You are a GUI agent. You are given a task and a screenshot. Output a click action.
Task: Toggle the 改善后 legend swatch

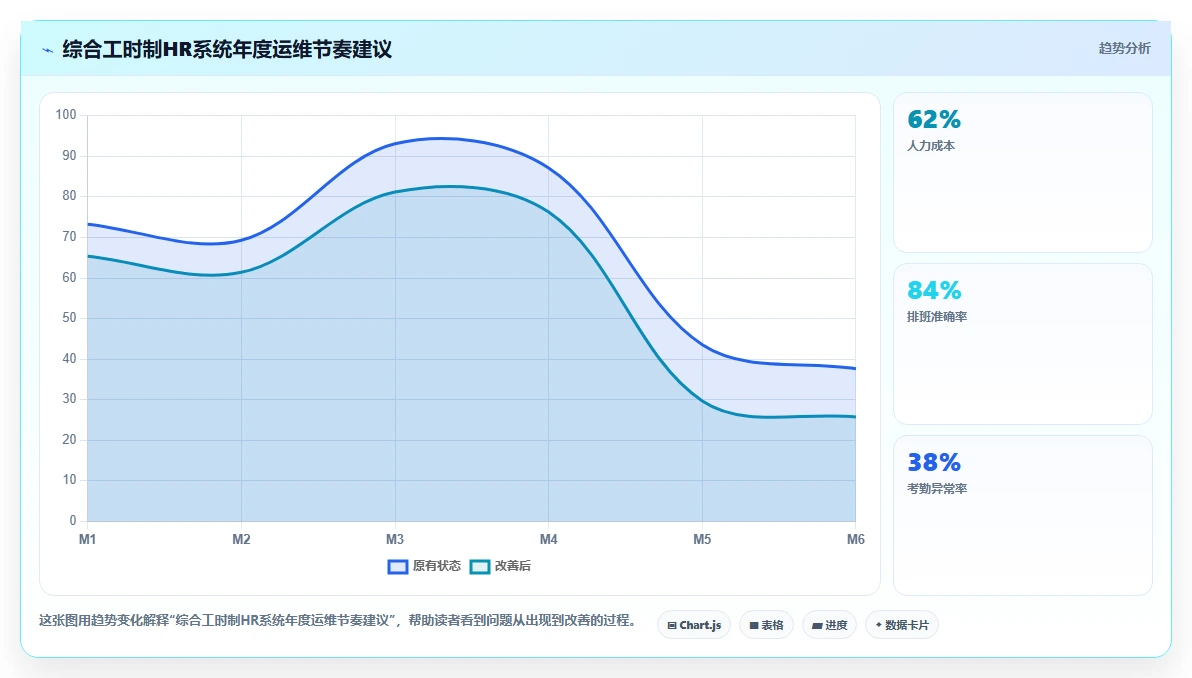[480, 566]
